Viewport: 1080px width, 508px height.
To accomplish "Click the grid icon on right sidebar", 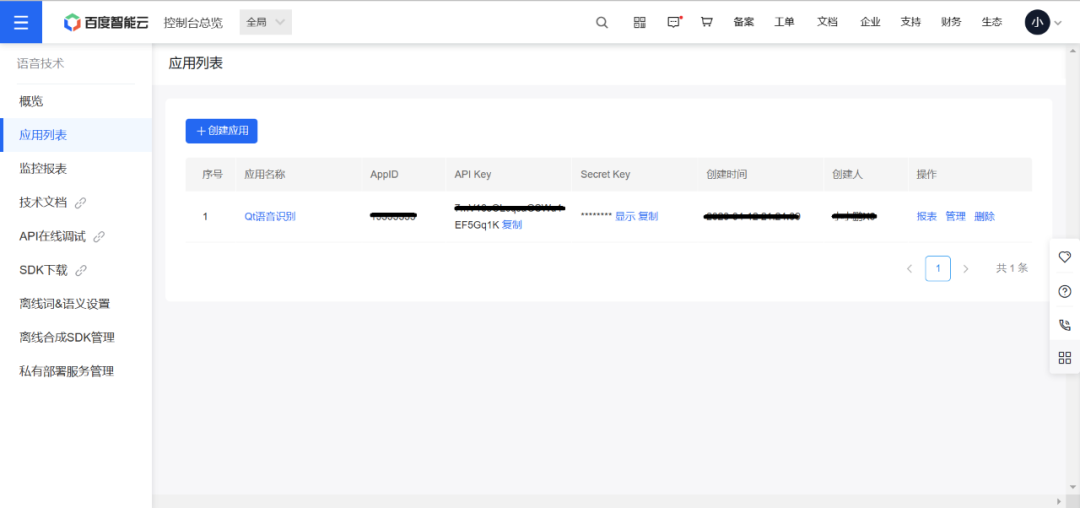I will click(1064, 358).
